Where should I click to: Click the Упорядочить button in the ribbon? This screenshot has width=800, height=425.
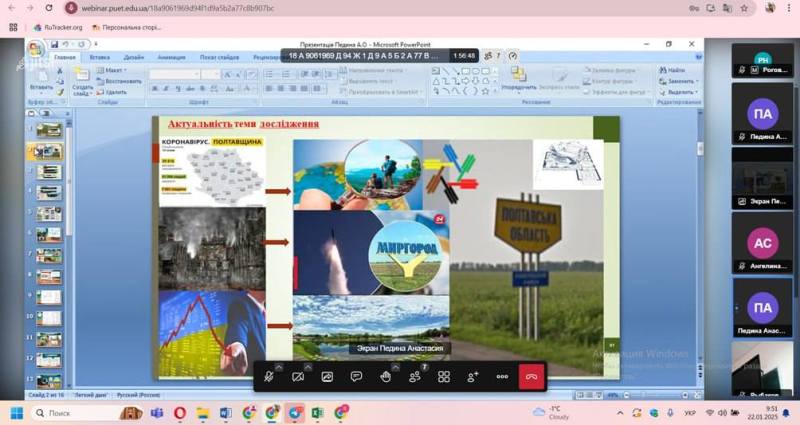pyautogui.click(x=519, y=80)
